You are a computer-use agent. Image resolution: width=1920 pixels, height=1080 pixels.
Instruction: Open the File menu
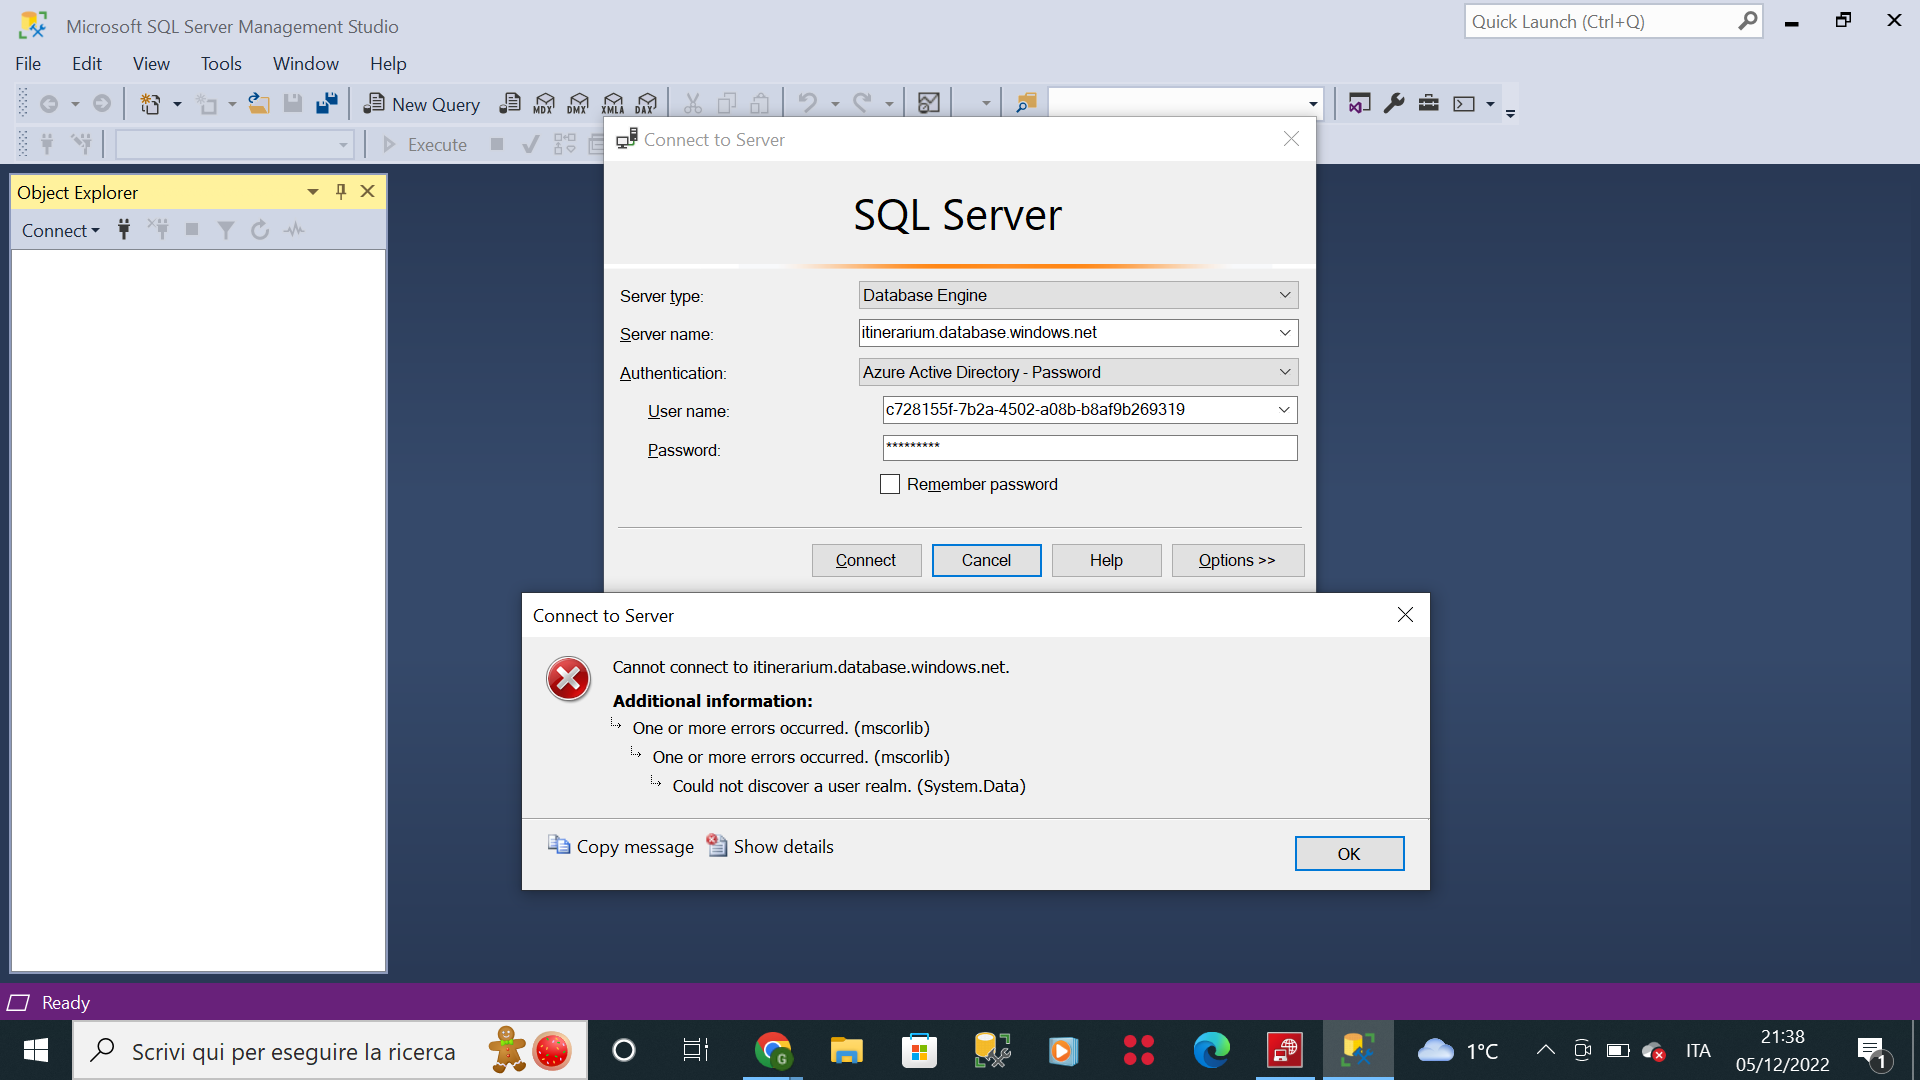coord(28,64)
